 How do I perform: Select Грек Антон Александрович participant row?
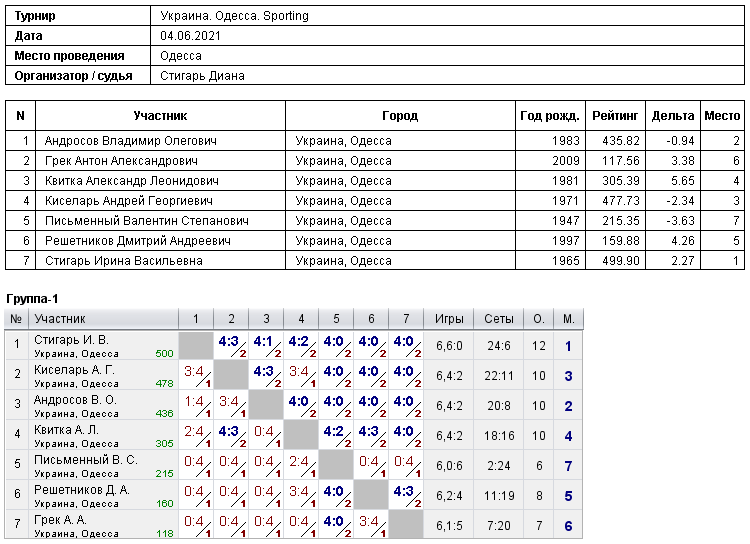coord(375,161)
